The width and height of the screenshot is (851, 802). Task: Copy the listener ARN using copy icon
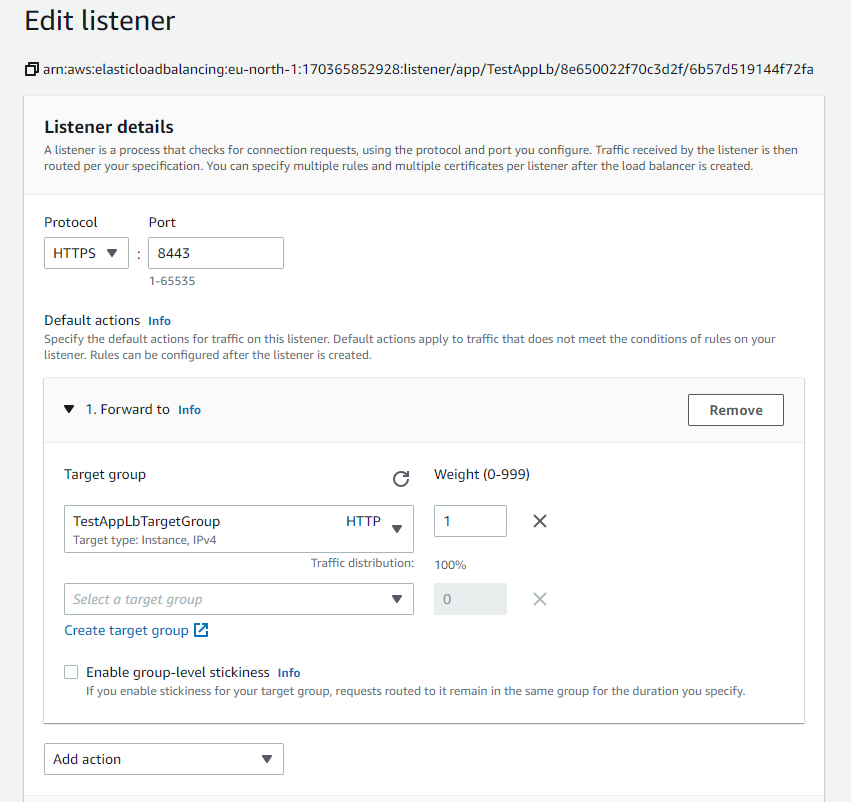pyautogui.click(x=31, y=69)
